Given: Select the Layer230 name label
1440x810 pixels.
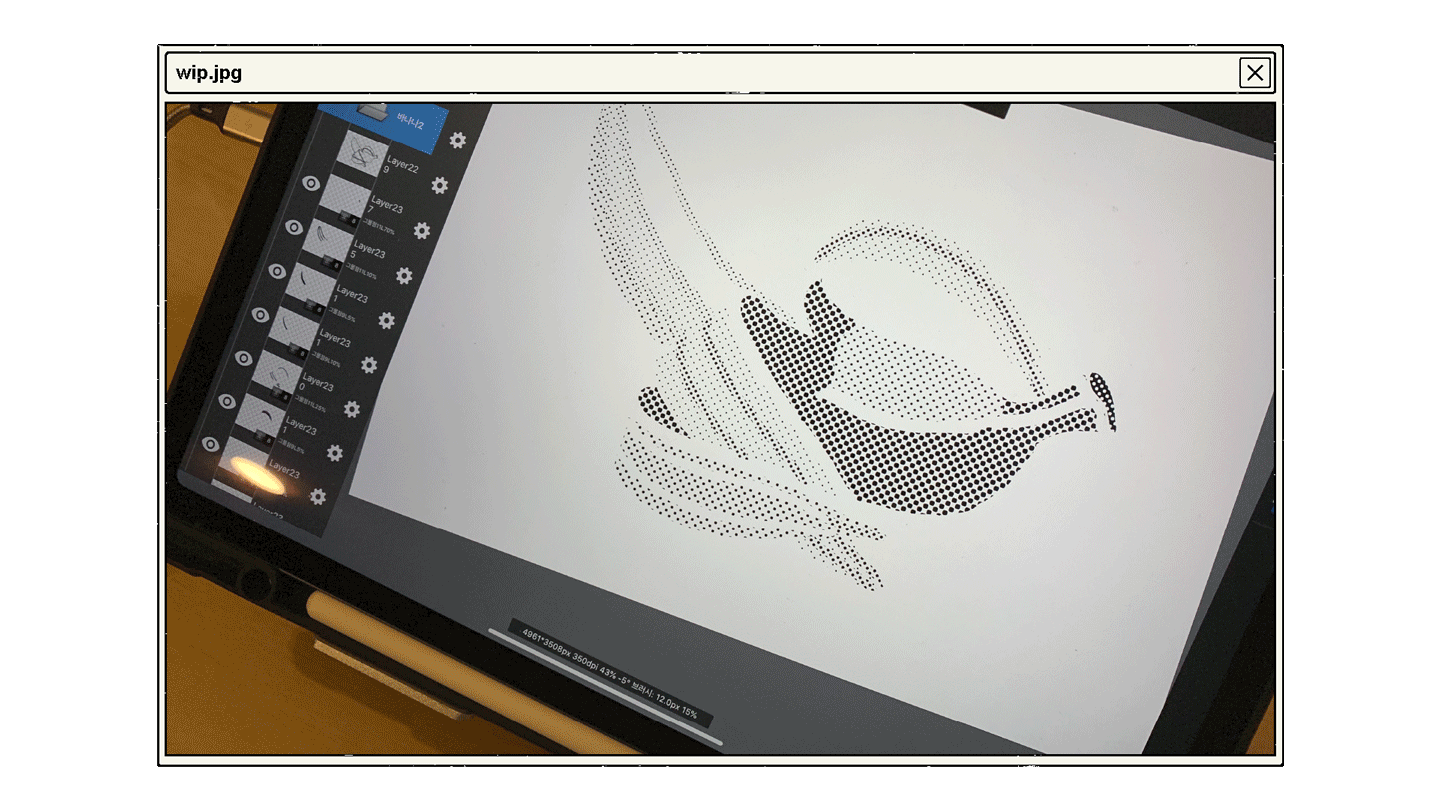Looking at the screenshot, I should click(317, 382).
